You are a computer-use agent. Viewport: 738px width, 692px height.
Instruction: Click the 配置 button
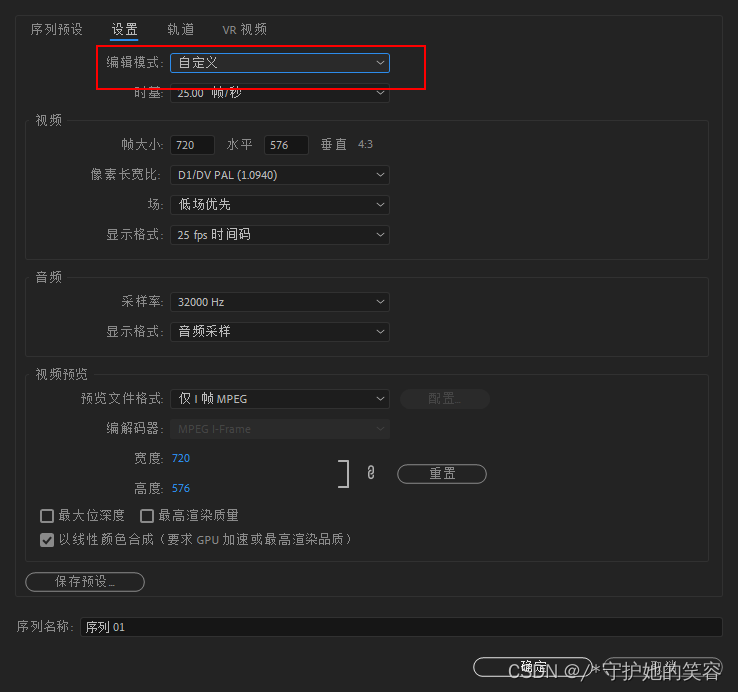coord(445,399)
